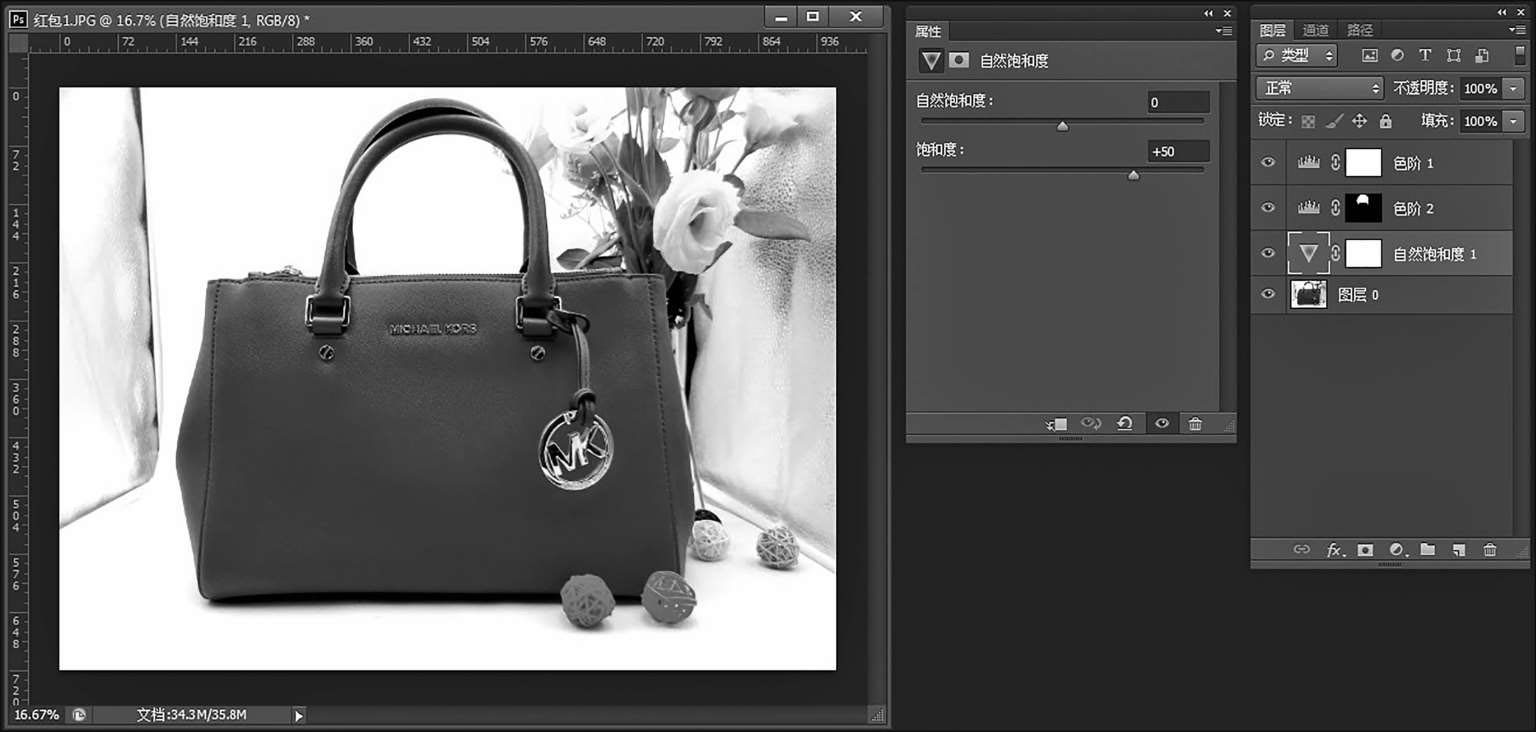Lock image pixels with the brush icon
The image size is (1536, 732).
1334,121
